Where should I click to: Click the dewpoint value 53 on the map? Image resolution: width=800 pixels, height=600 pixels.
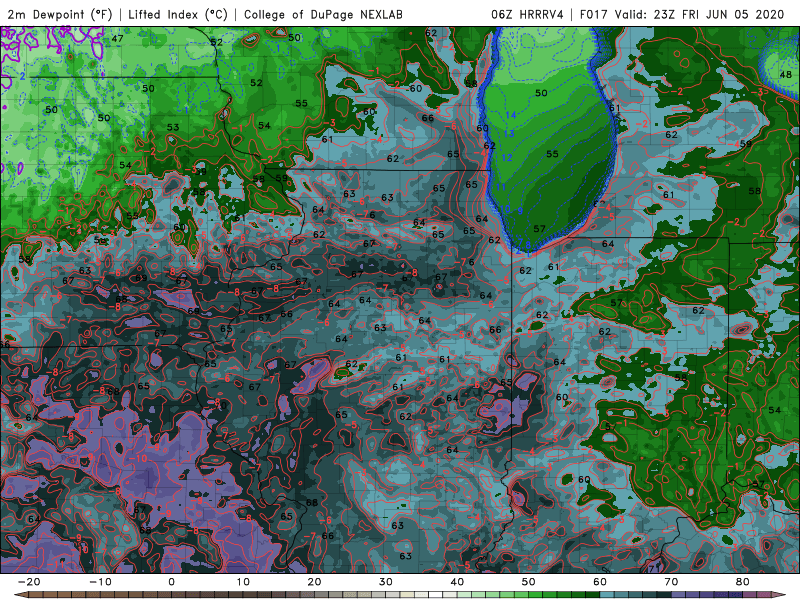[x=173, y=127]
